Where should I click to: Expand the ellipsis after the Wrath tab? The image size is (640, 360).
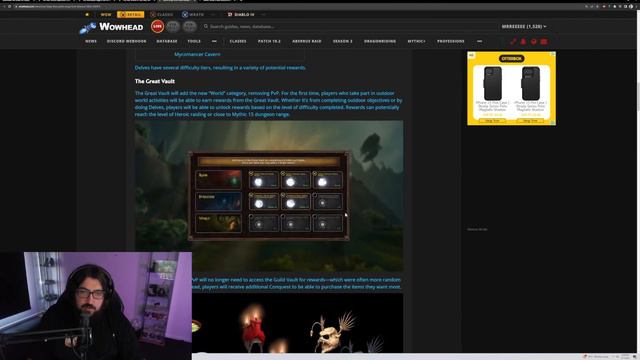pos(213,15)
